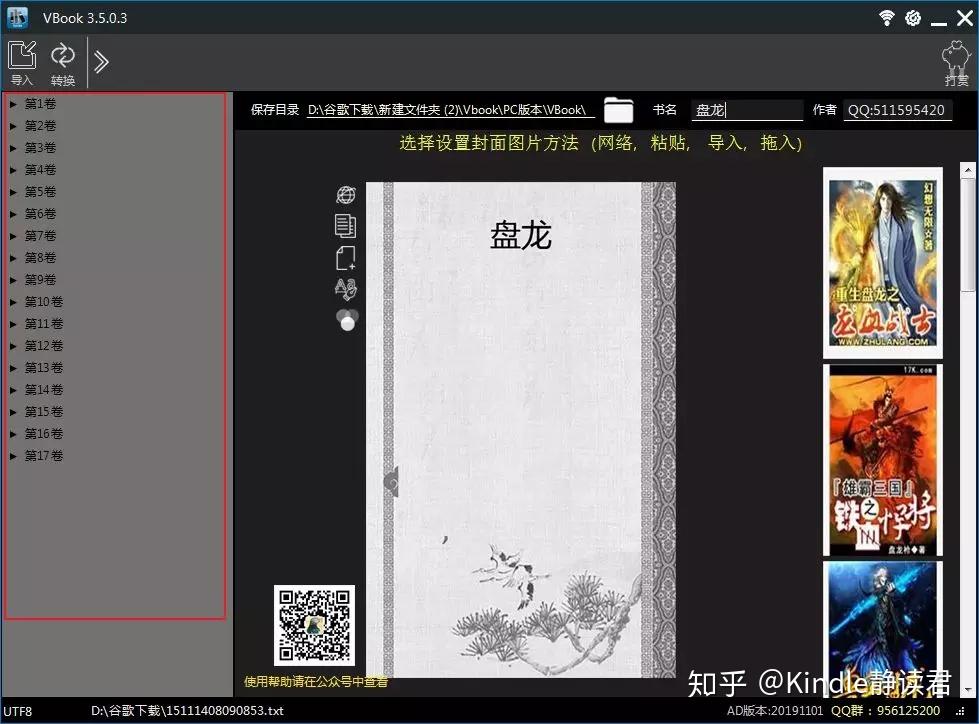Open the save directory folder icon
This screenshot has height=724, width=979.
tap(618, 110)
